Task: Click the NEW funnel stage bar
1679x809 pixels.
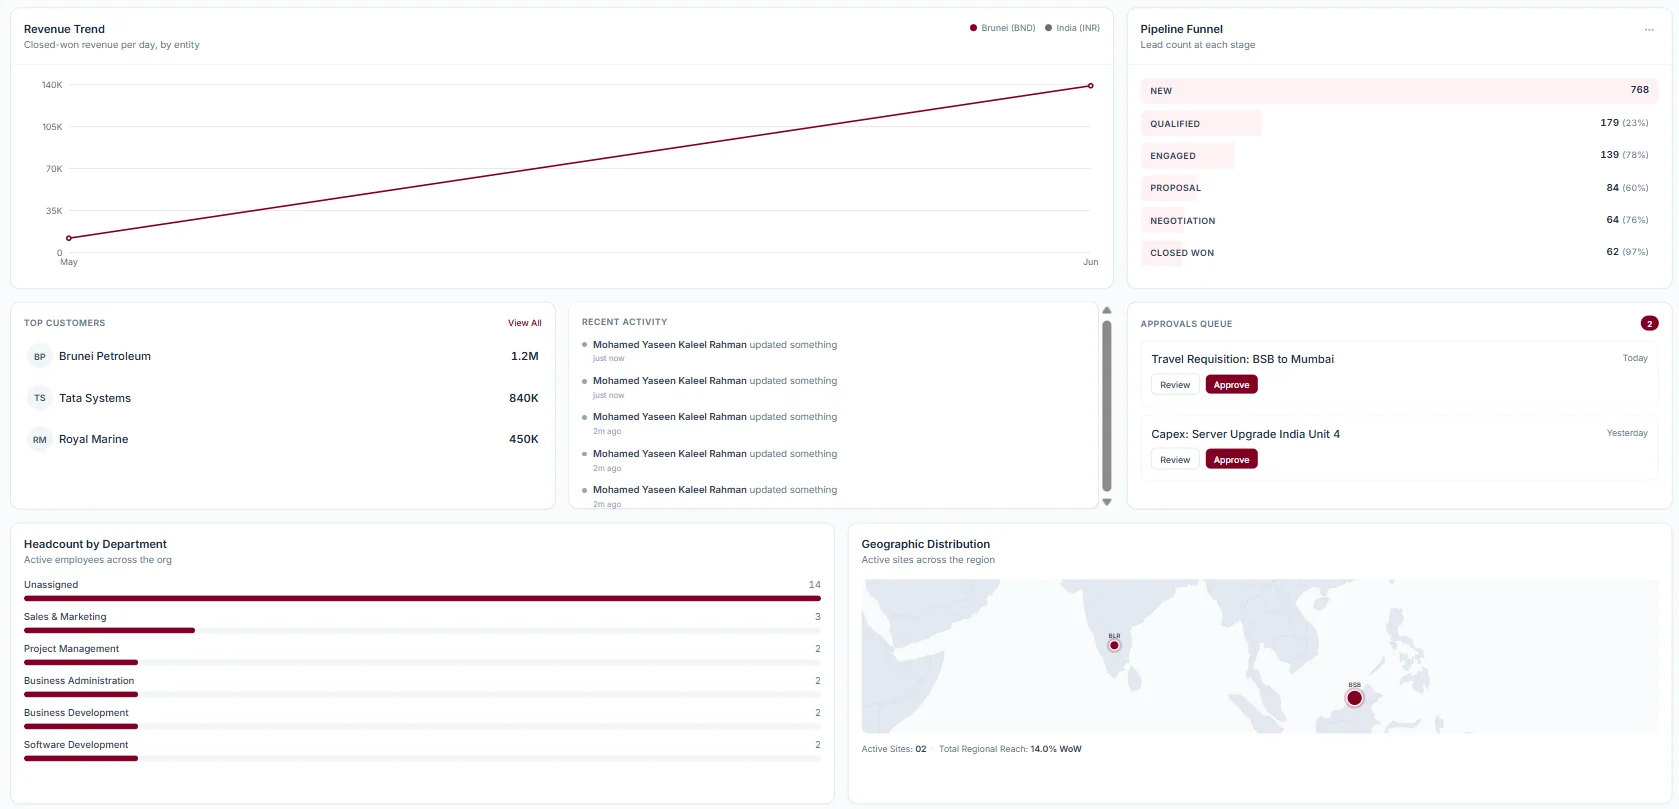Action: tap(1399, 91)
